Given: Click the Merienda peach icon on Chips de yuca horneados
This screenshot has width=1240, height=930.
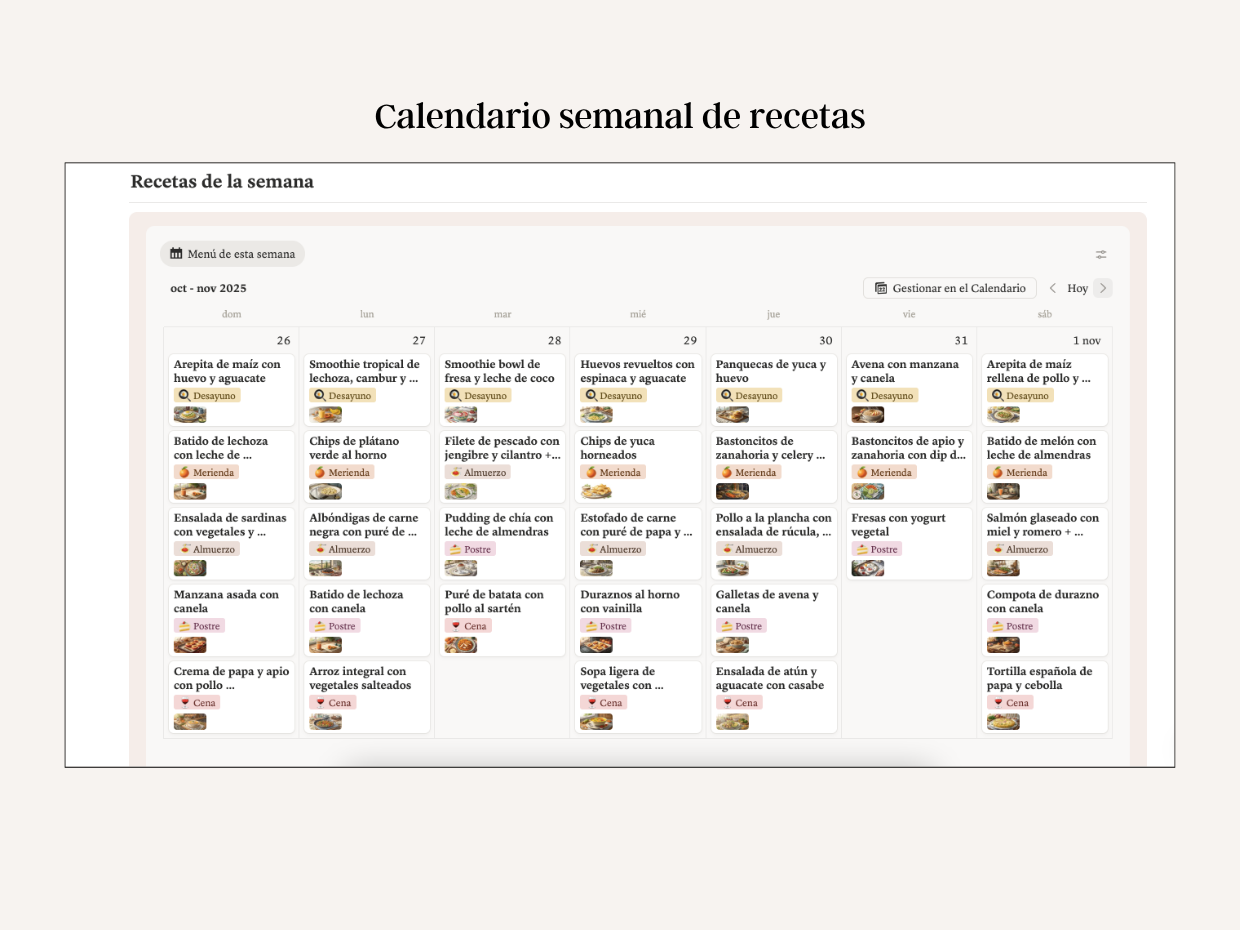Looking at the screenshot, I should coord(591,472).
